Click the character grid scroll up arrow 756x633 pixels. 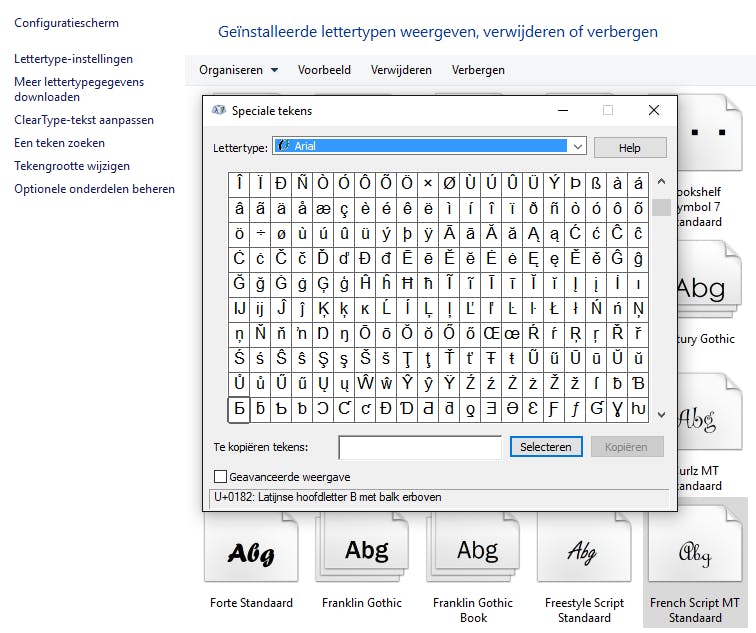[662, 182]
